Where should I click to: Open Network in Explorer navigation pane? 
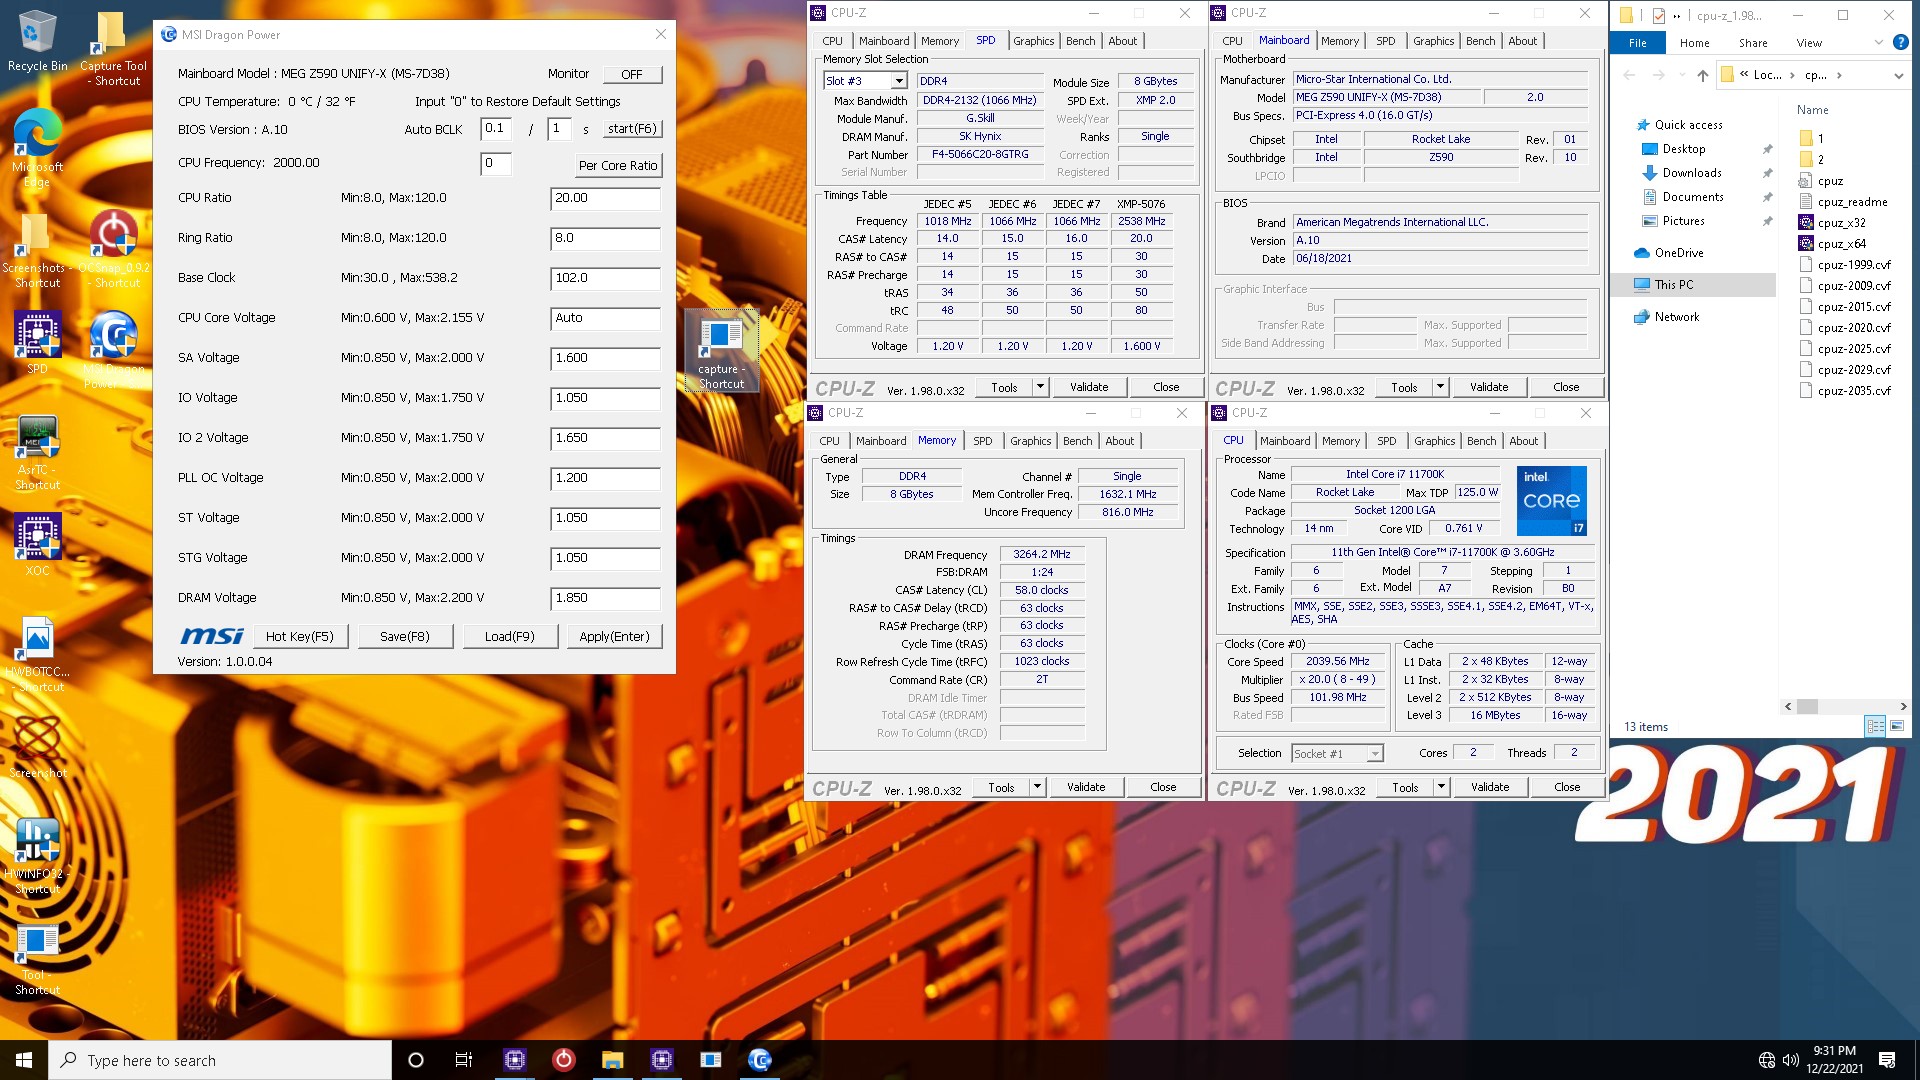click(1676, 317)
